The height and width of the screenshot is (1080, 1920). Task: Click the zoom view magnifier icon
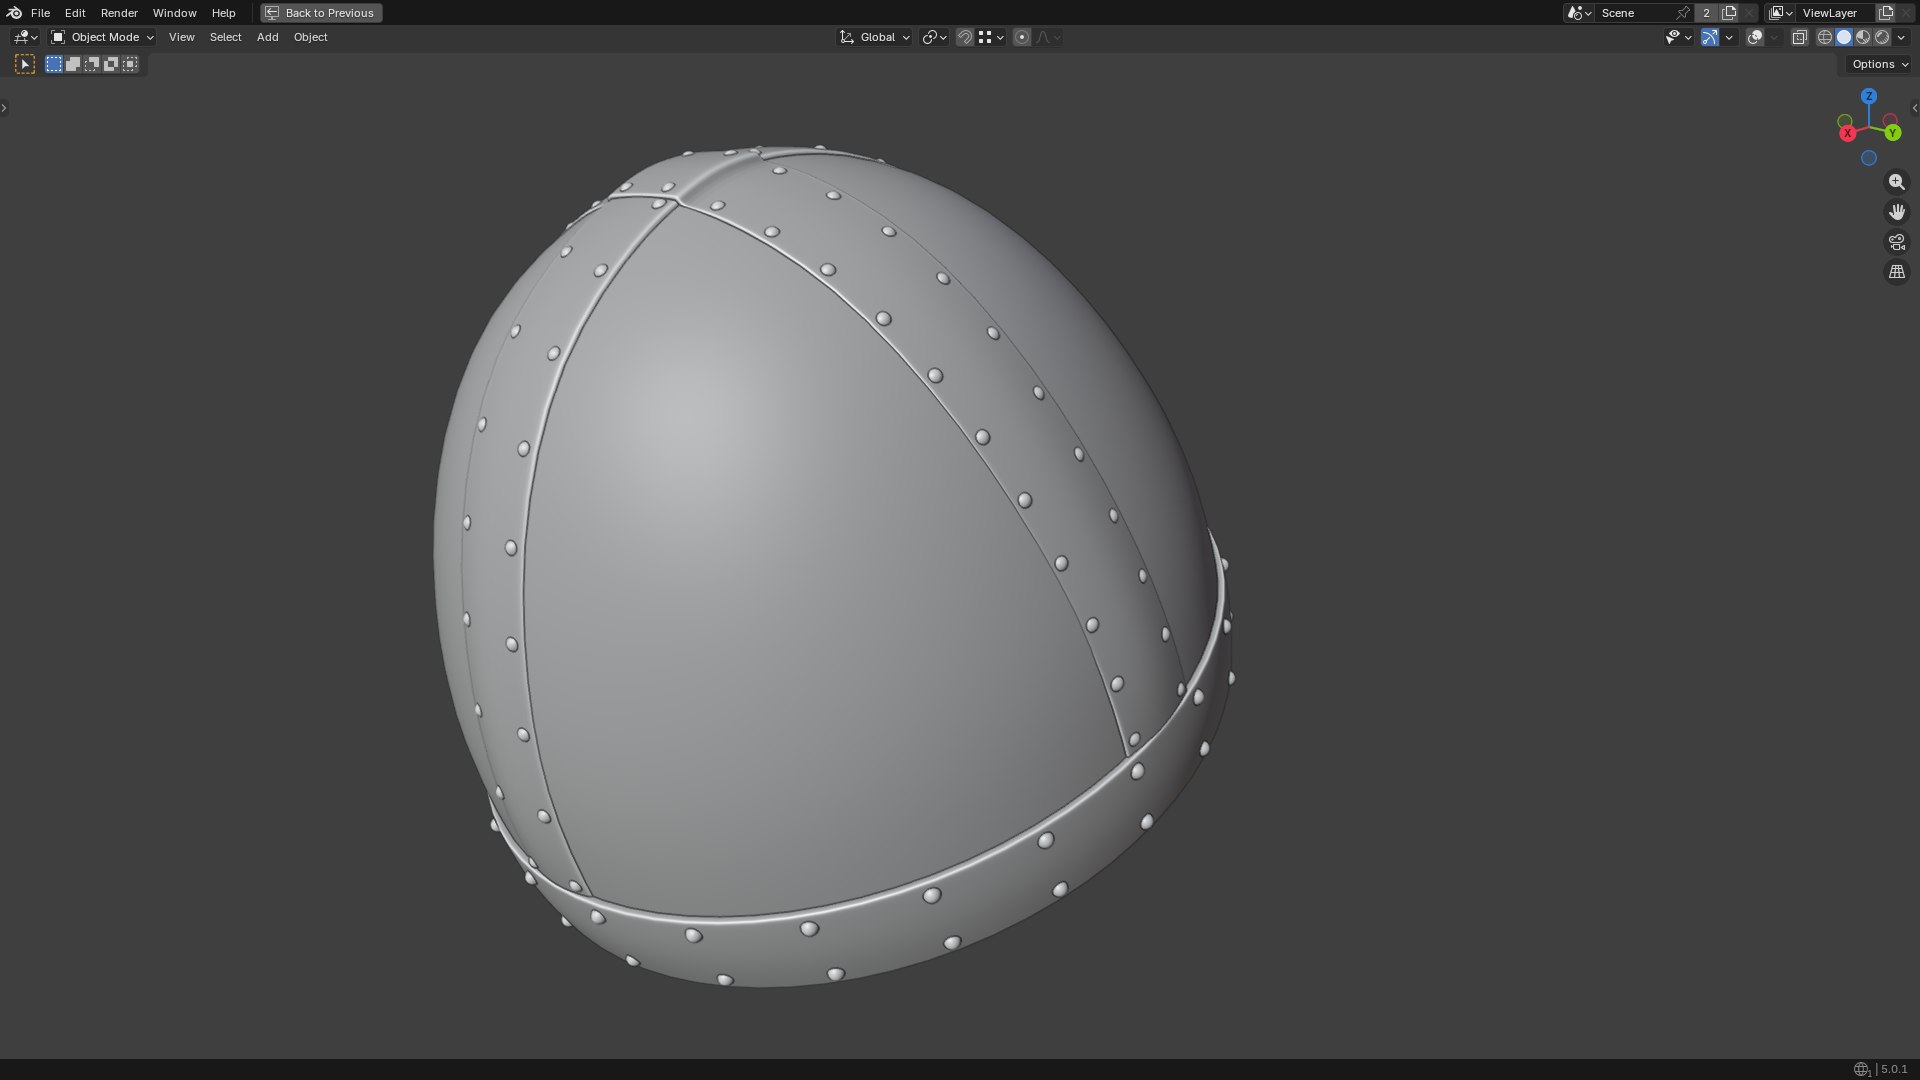[x=1897, y=182]
